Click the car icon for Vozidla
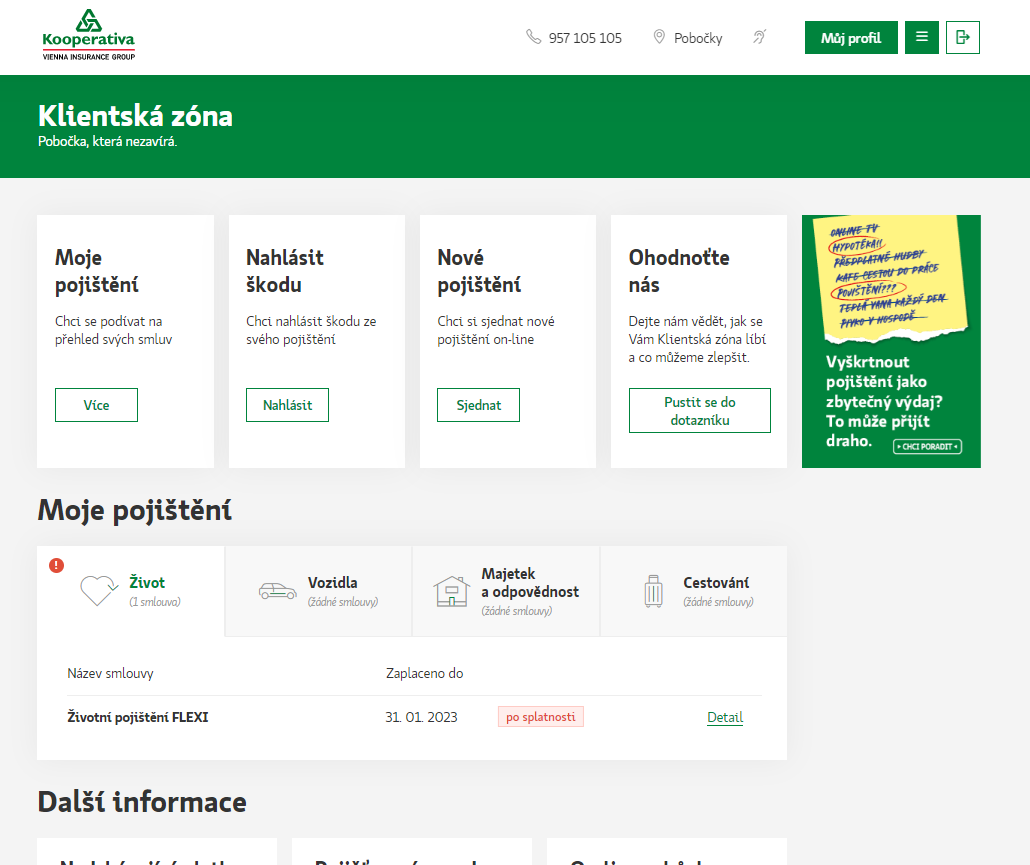 point(277,591)
